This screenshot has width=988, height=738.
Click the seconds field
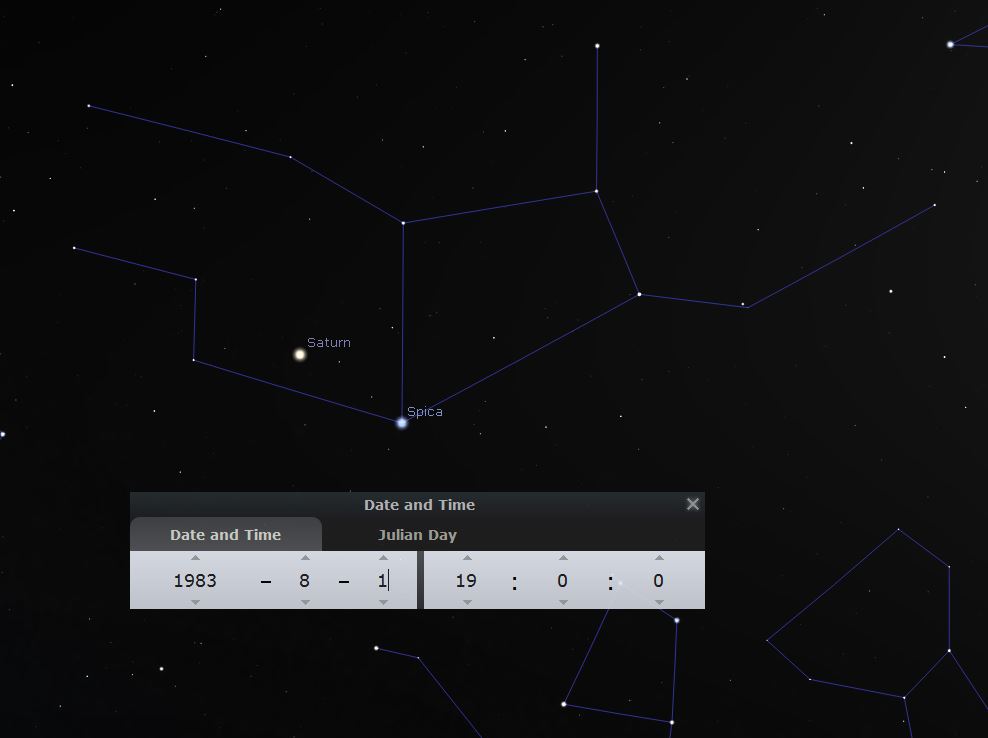coord(659,580)
